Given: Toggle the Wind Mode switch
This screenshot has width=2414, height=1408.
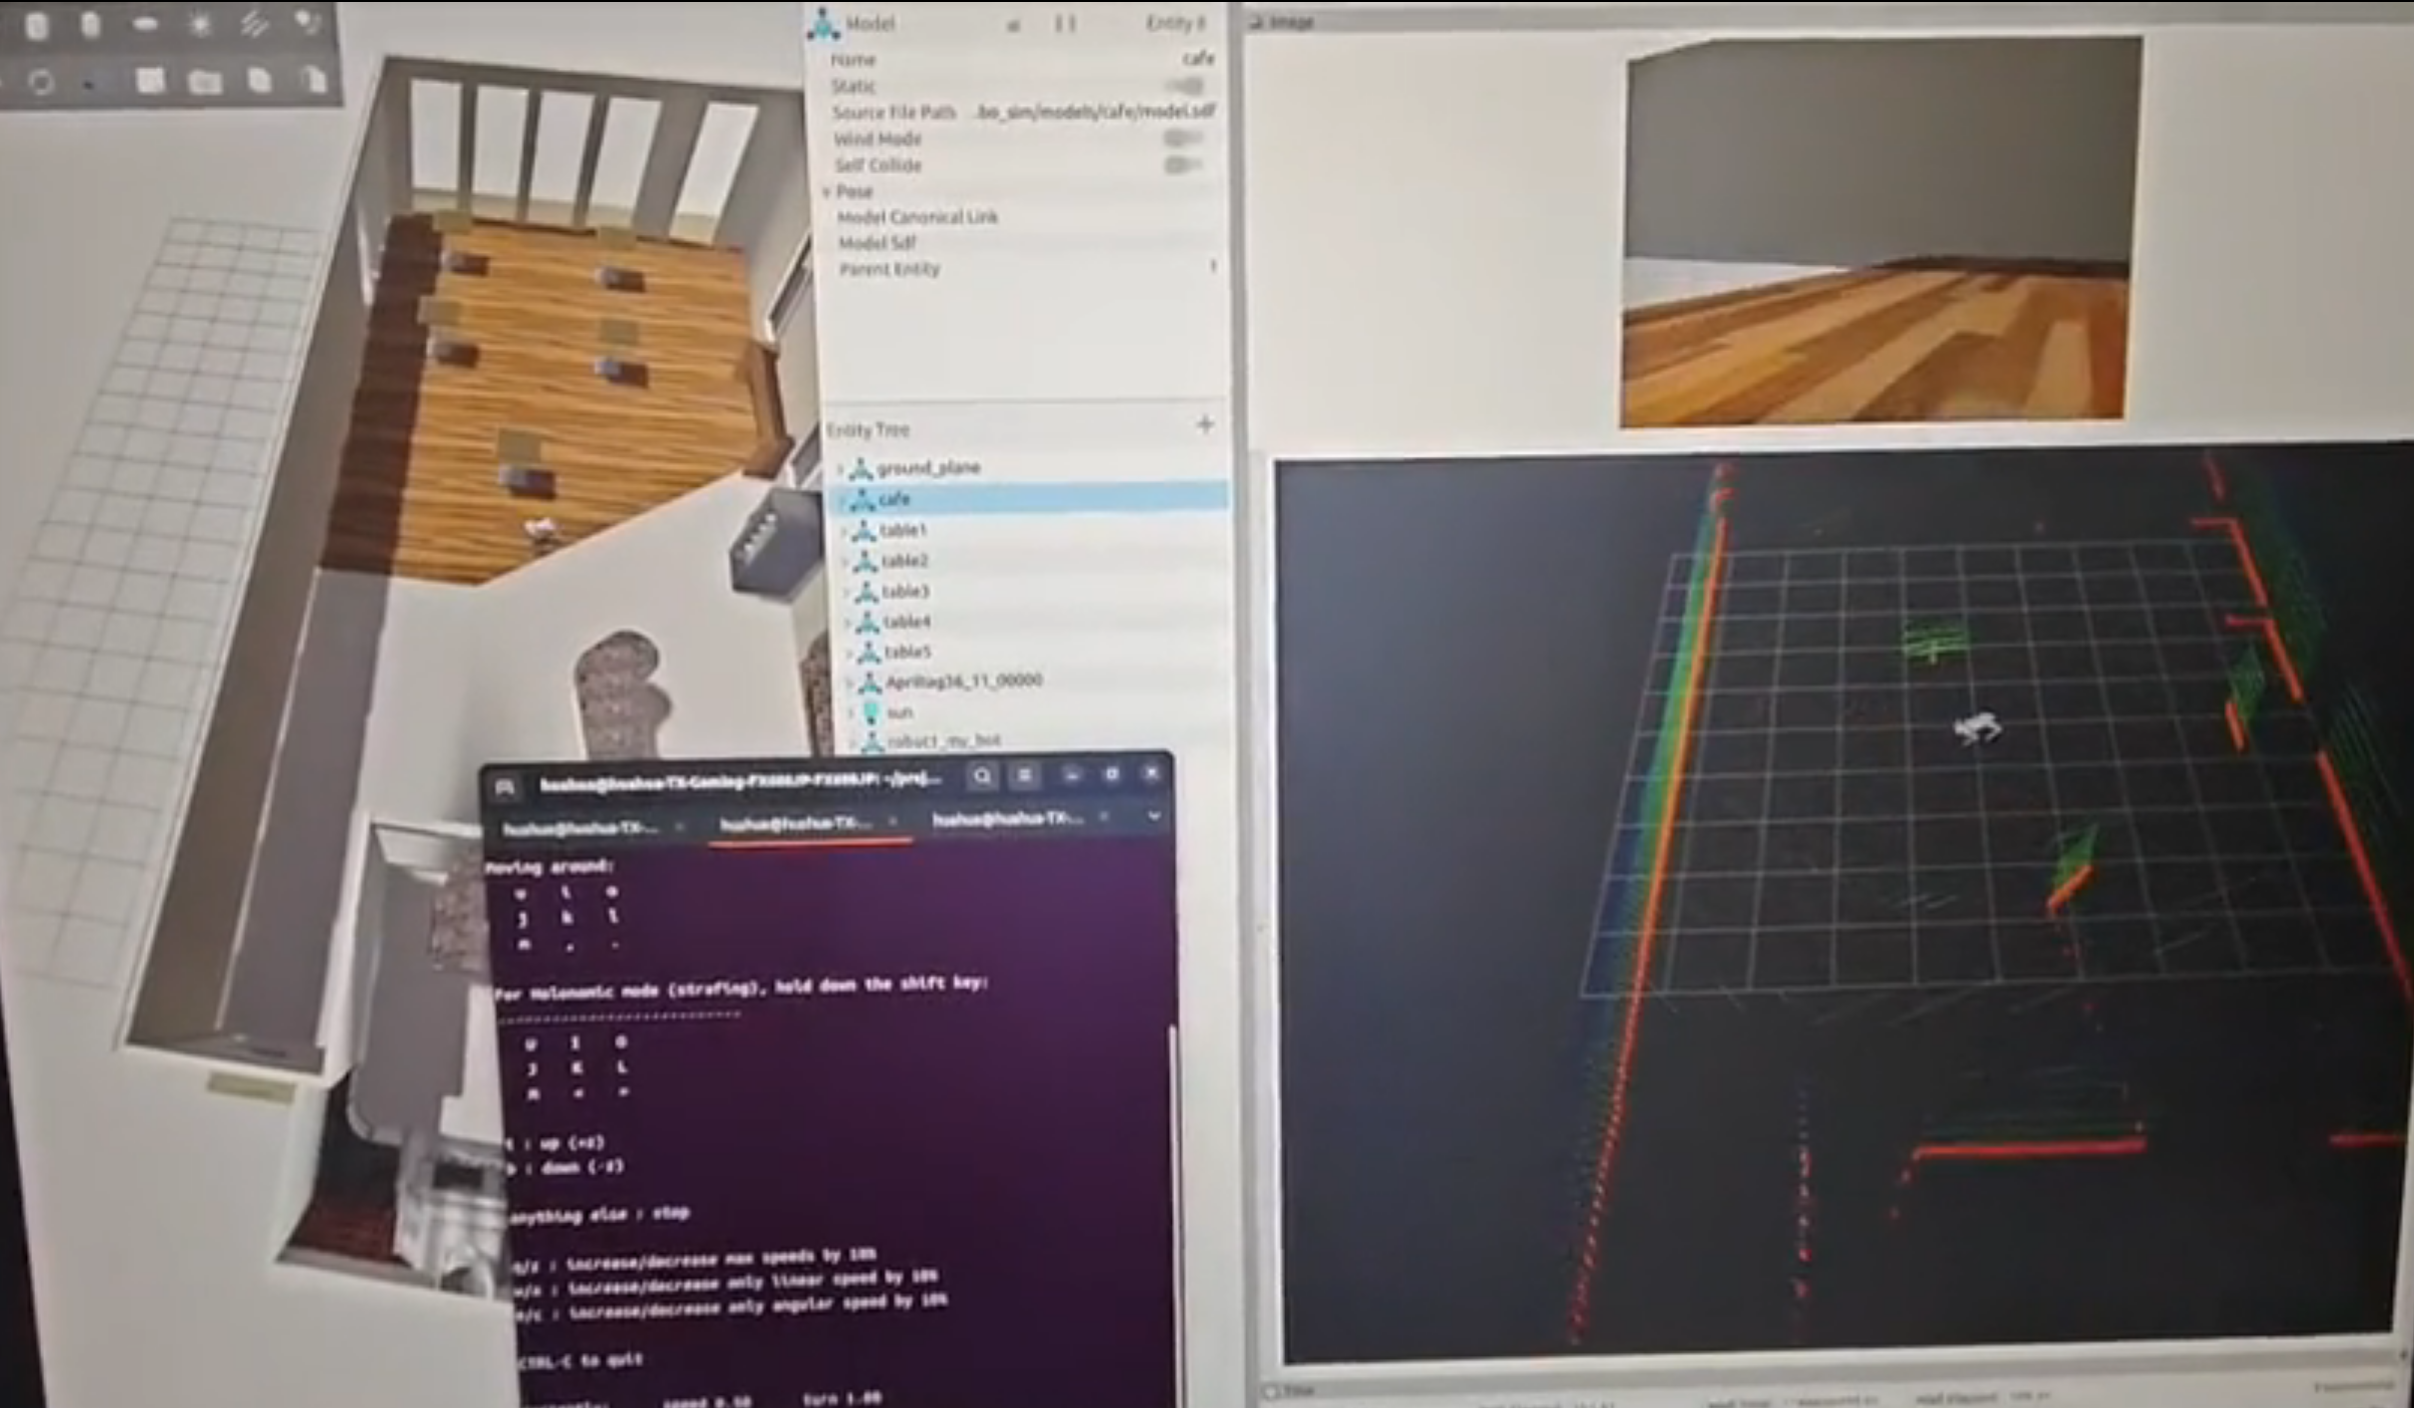Looking at the screenshot, I should tap(1184, 139).
